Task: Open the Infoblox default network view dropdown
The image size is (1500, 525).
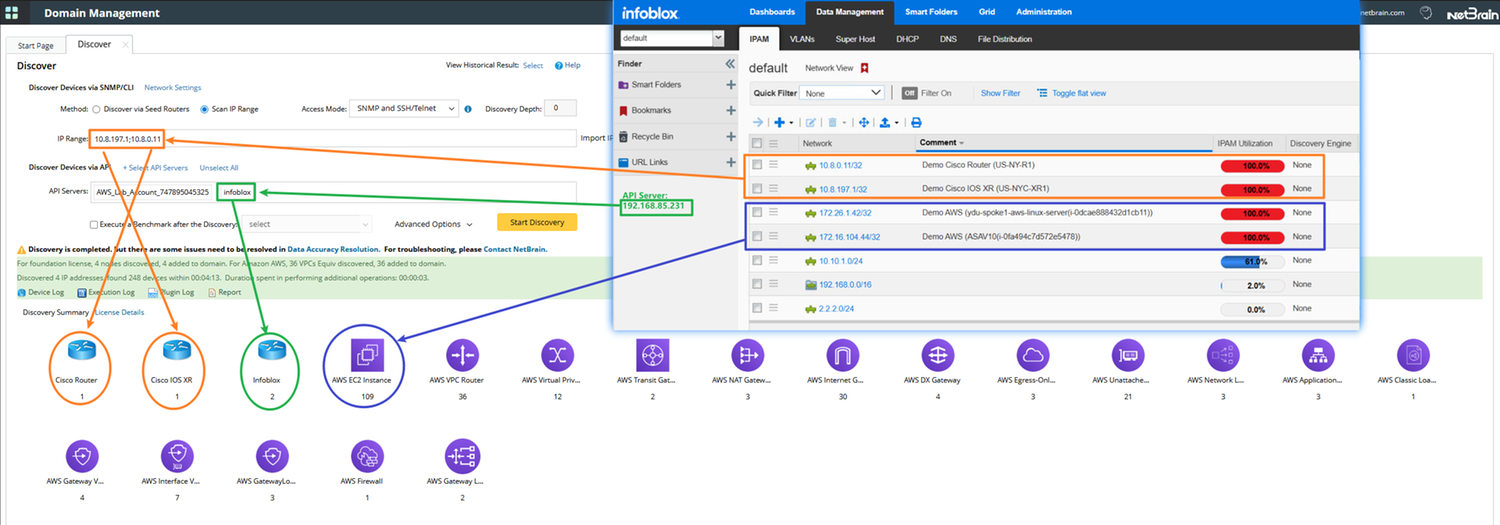Action: 672,38
